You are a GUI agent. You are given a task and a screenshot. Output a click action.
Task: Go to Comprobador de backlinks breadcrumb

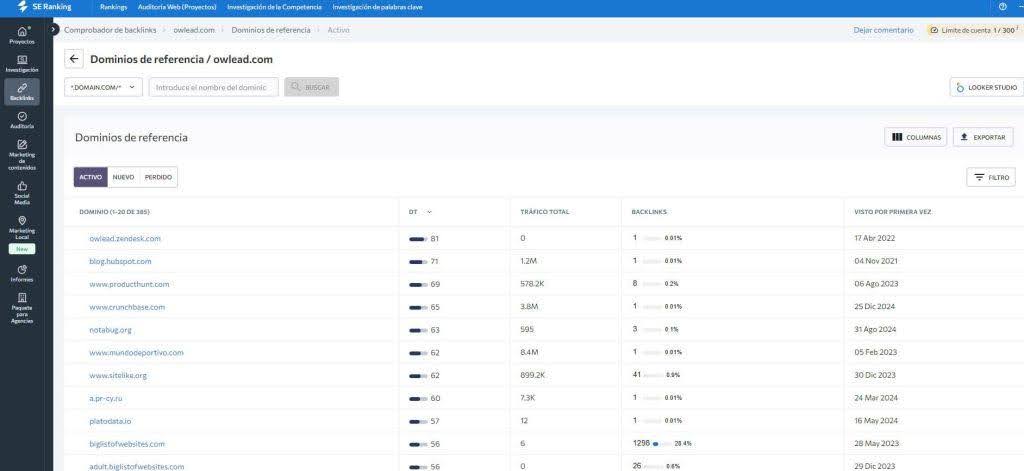click(x=110, y=30)
